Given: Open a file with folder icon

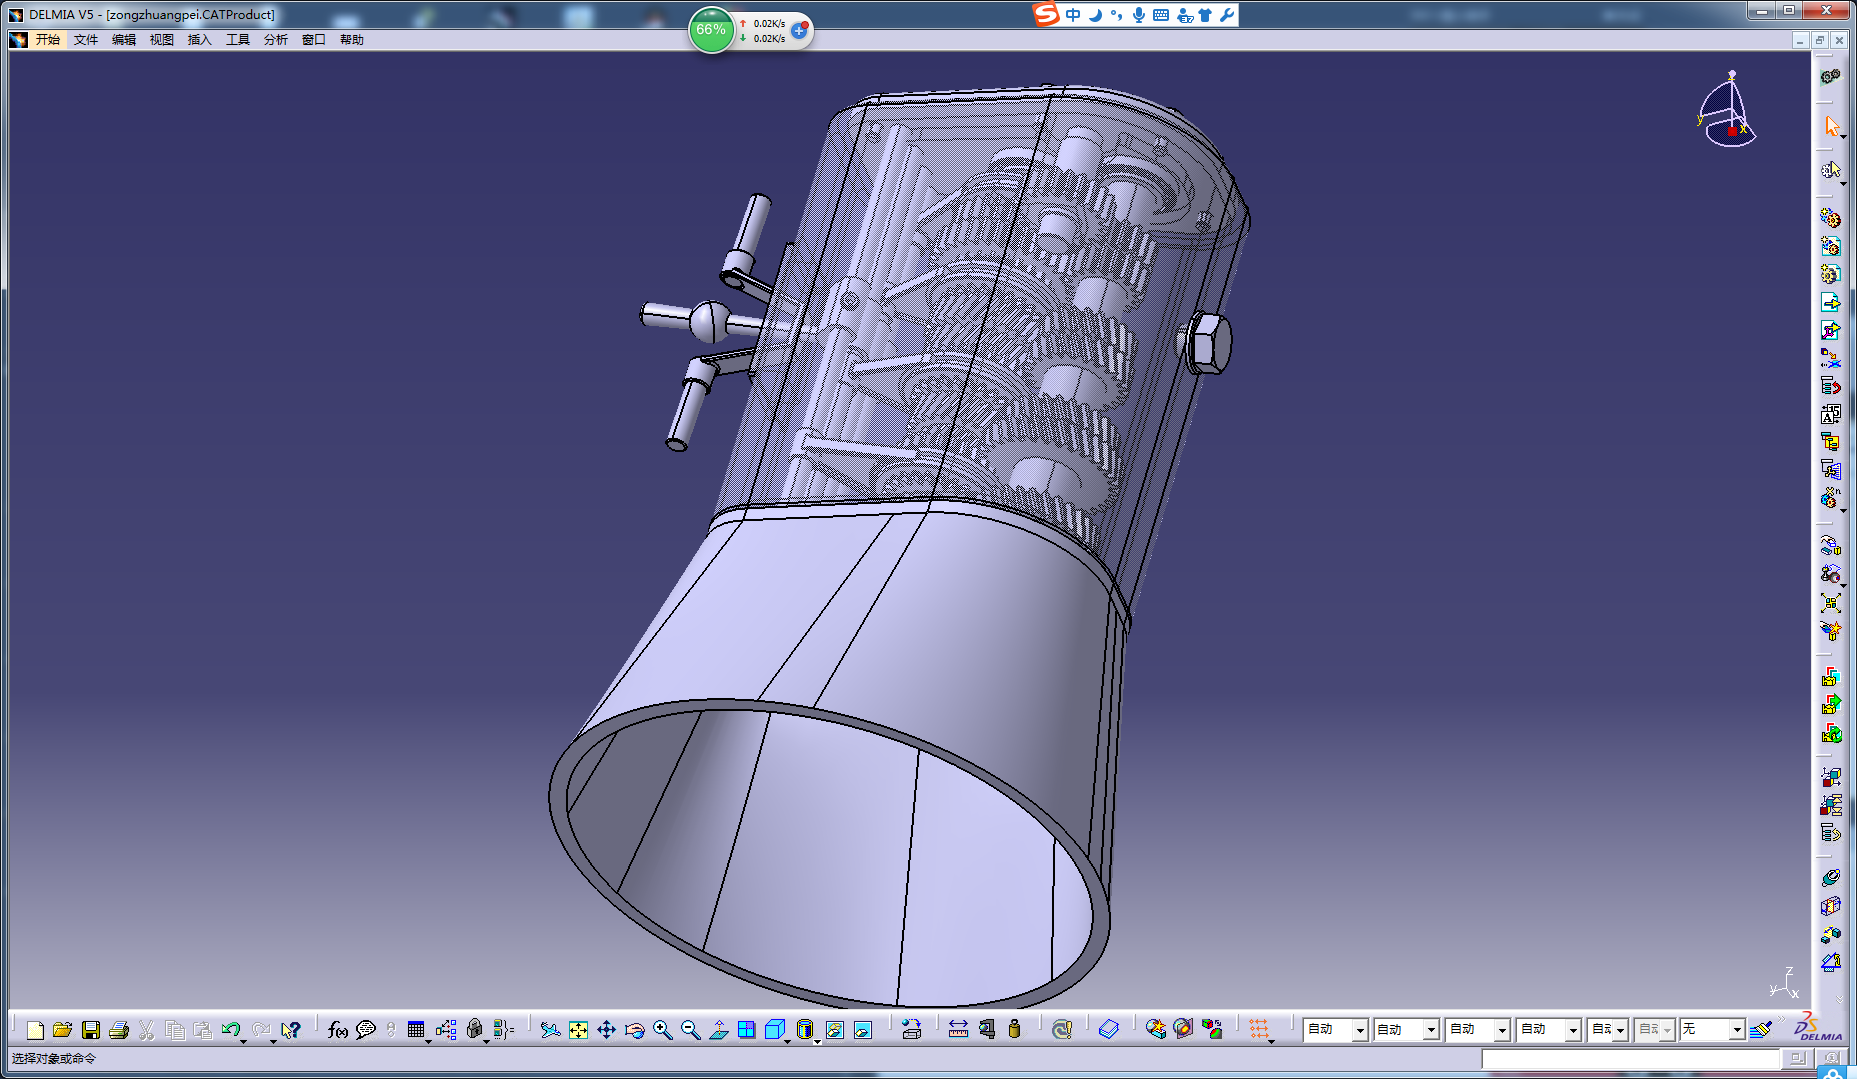Looking at the screenshot, I should click(62, 1029).
